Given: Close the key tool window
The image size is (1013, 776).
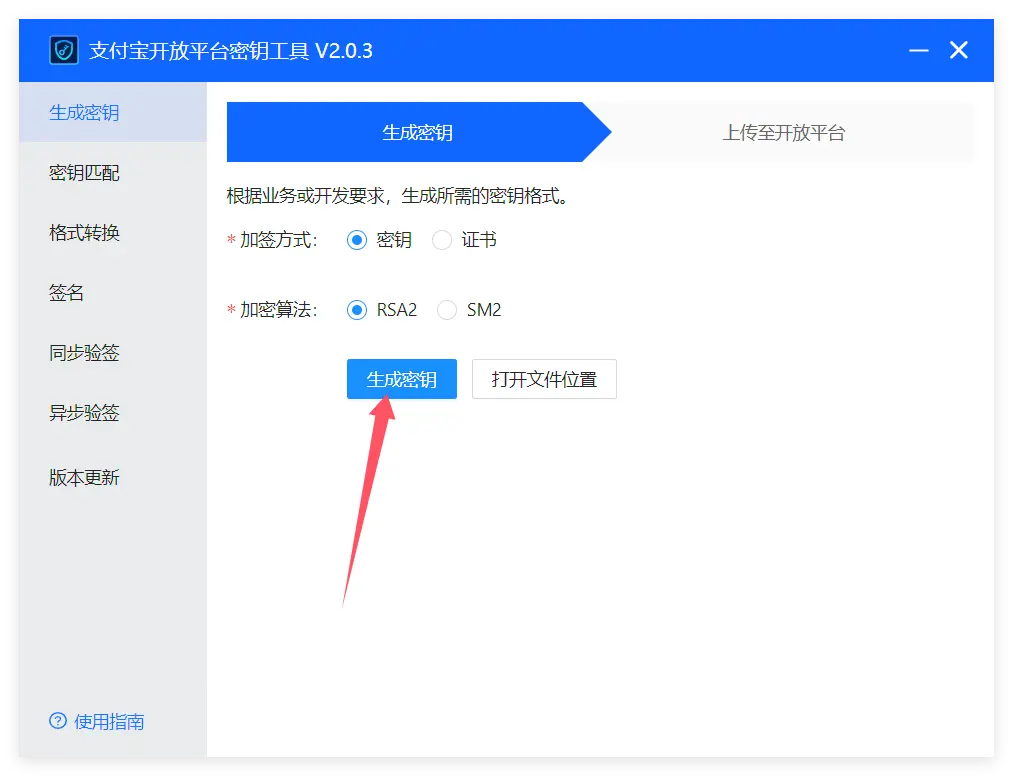Looking at the screenshot, I should (x=959, y=50).
